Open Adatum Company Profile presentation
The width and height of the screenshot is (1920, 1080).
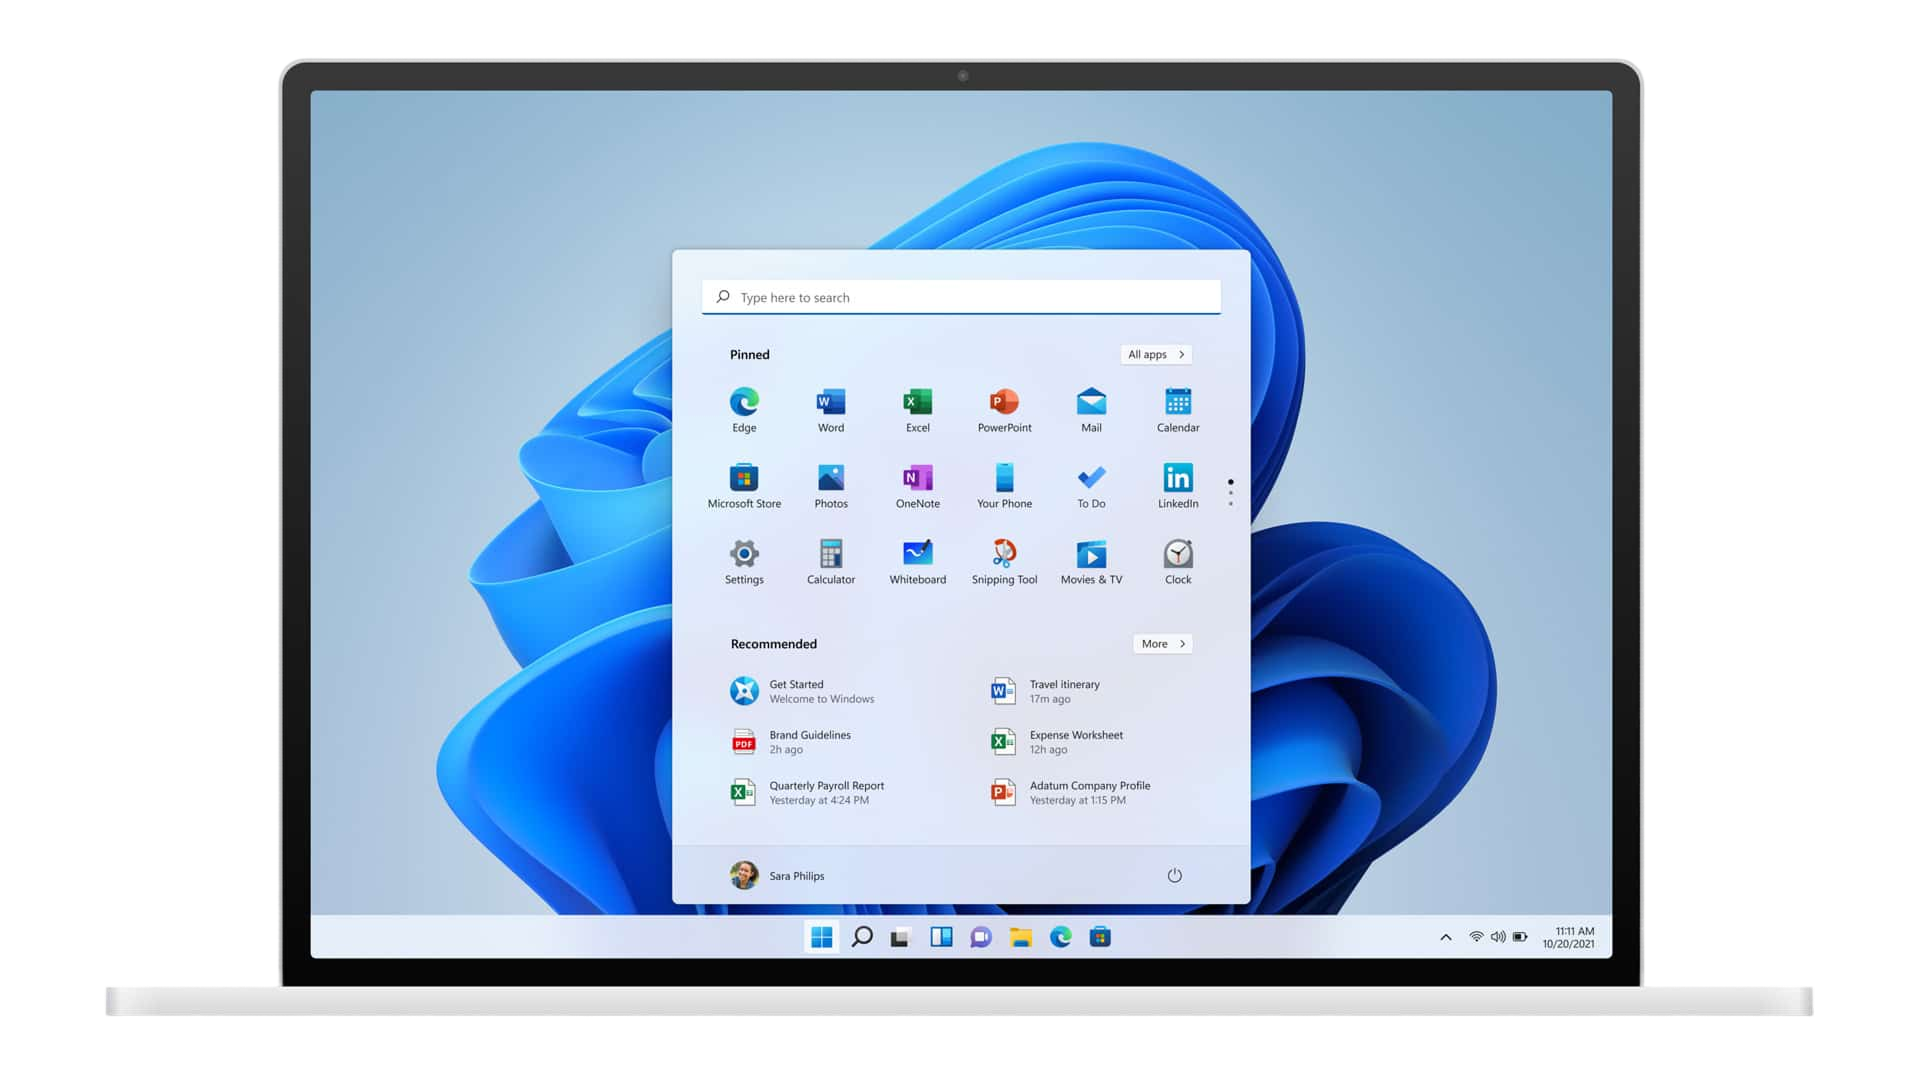point(1071,793)
